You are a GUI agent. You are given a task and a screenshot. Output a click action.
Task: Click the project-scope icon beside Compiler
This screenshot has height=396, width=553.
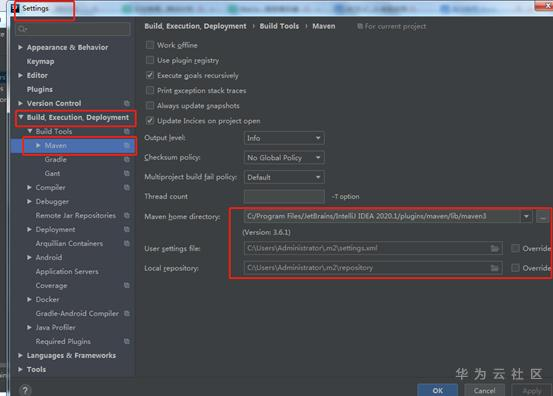[x=127, y=187]
